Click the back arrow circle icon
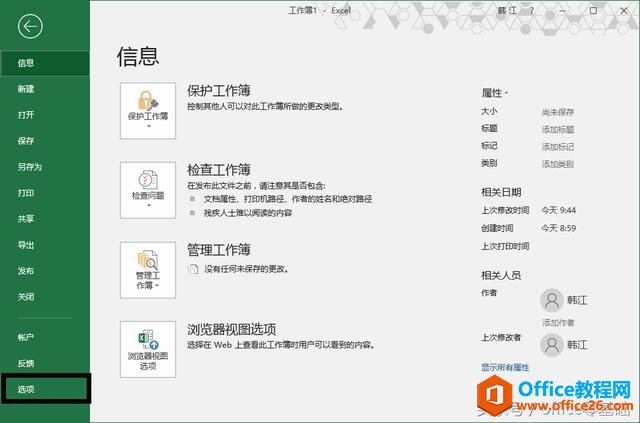Viewport: 640px width, 423px height. (31, 27)
